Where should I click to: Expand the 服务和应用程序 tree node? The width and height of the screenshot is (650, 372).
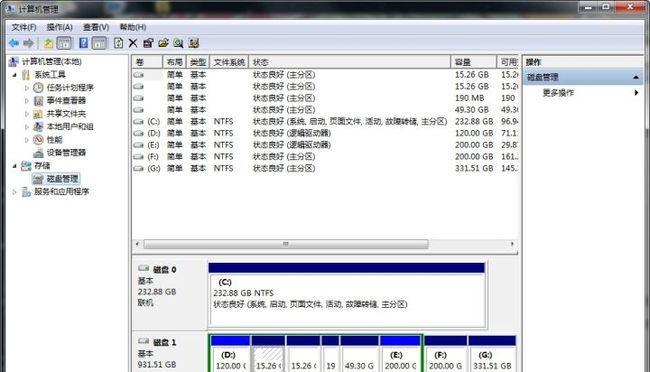tap(15, 192)
